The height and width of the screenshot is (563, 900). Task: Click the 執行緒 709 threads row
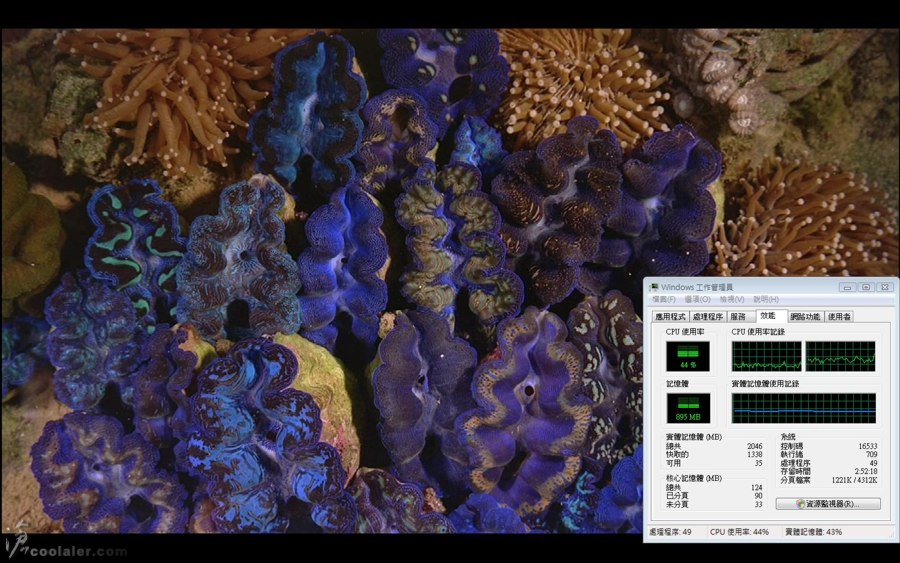829,455
